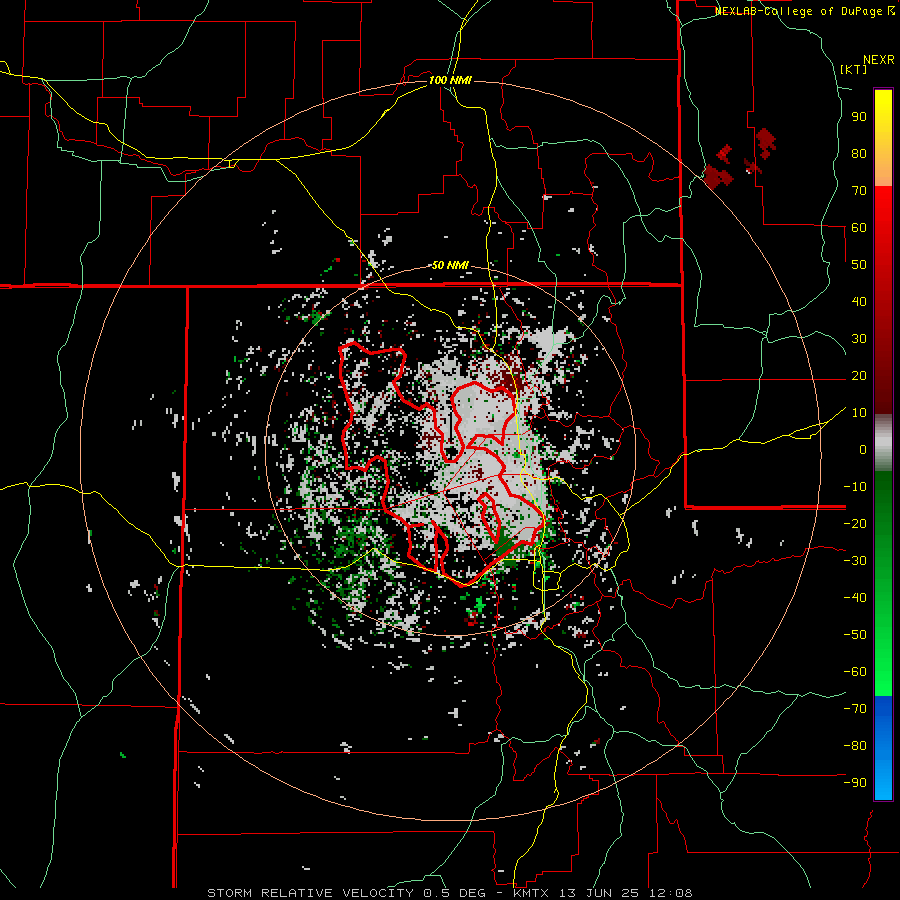Image resolution: width=900 pixels, height=900 pixels.
Task: Click the -20 value on velocity scale
Action: click(x=855, y=523)
